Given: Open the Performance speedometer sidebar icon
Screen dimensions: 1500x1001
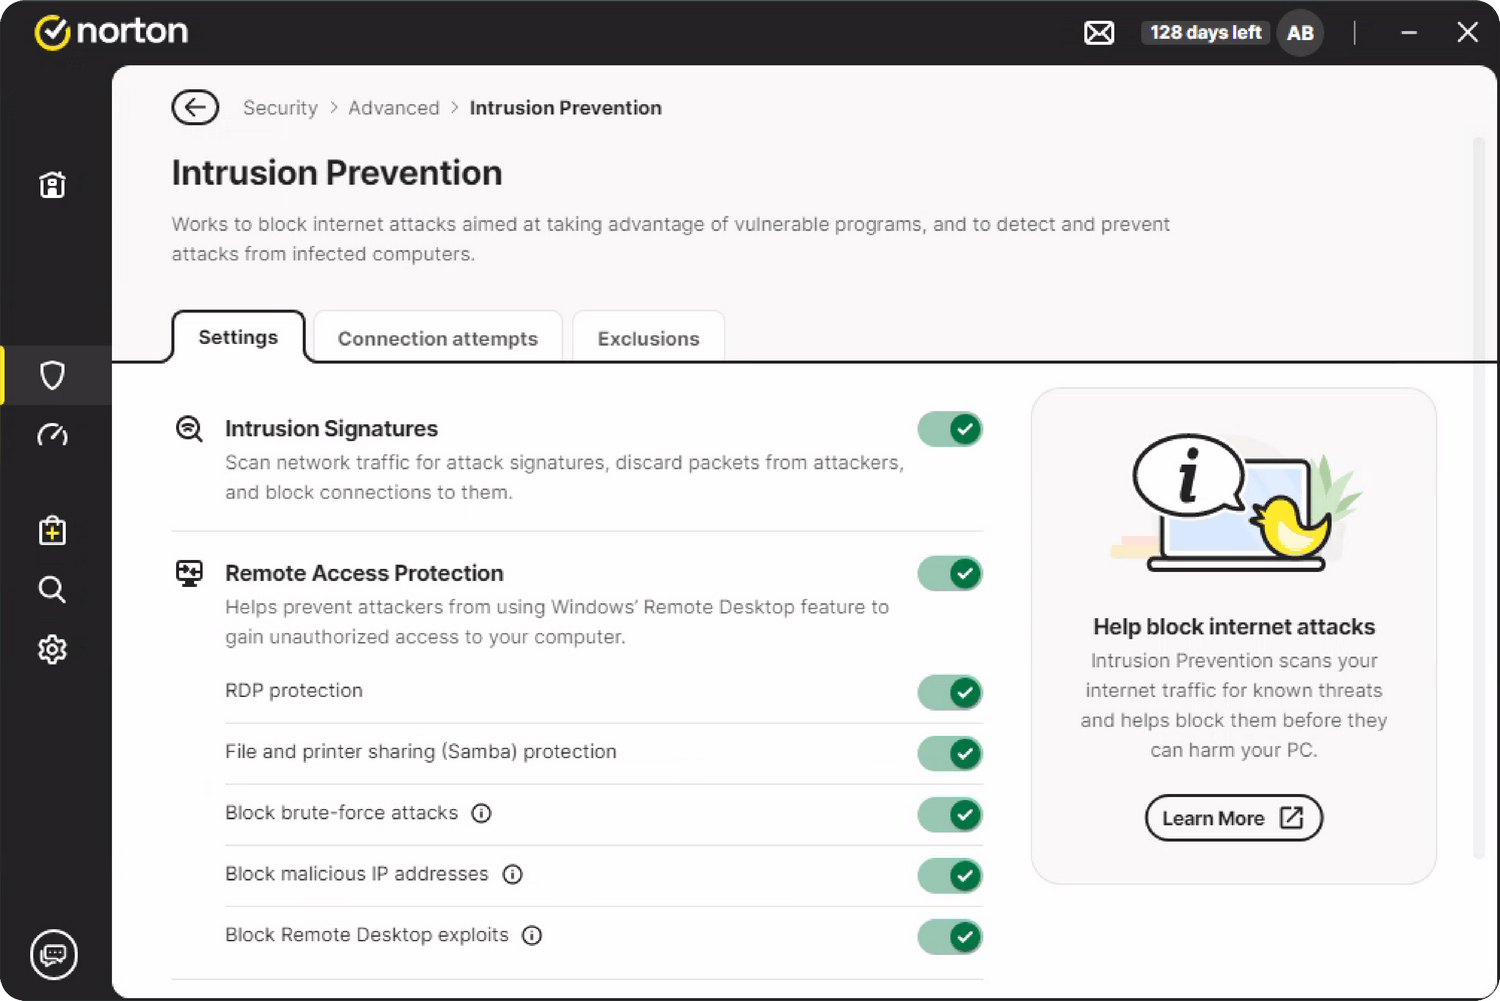Looking at the screenshot, I should tap(52, 435).
